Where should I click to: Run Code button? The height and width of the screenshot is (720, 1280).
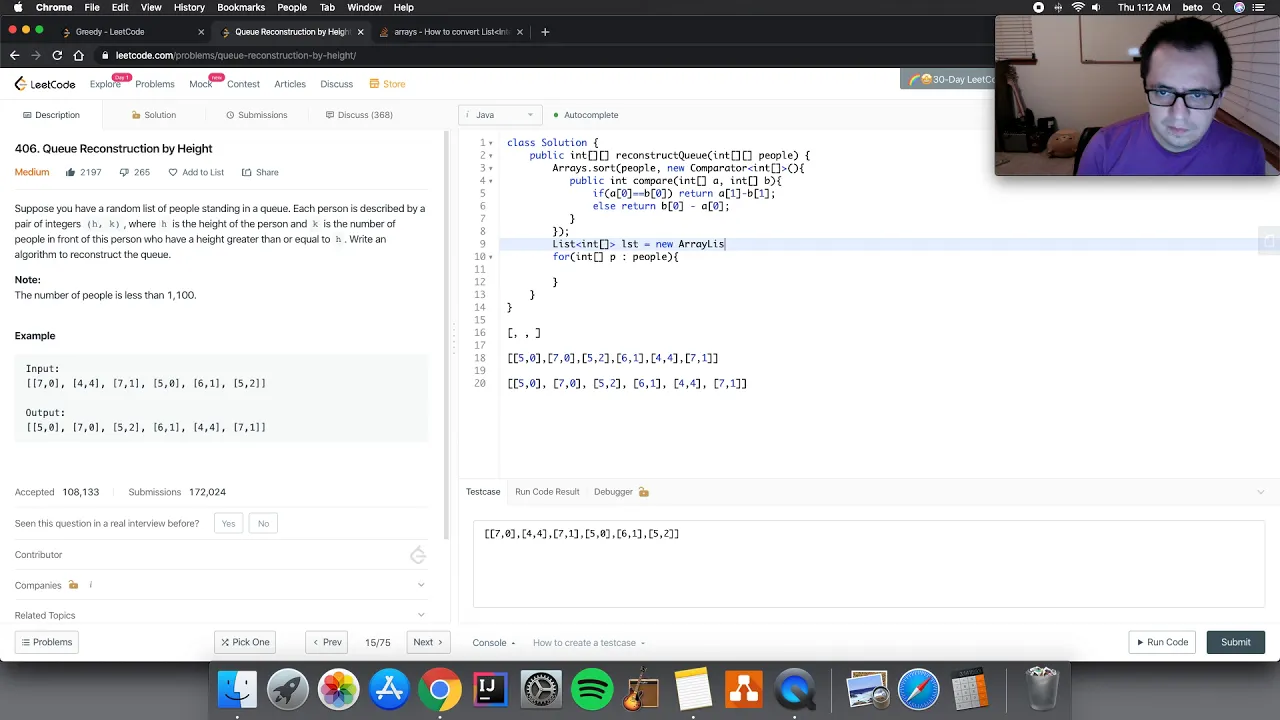[1161, 642]
